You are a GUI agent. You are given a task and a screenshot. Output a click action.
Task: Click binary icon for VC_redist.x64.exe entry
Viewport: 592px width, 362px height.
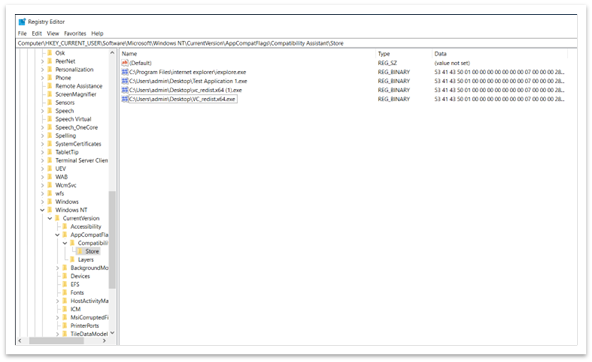click(x=125, y=99)
